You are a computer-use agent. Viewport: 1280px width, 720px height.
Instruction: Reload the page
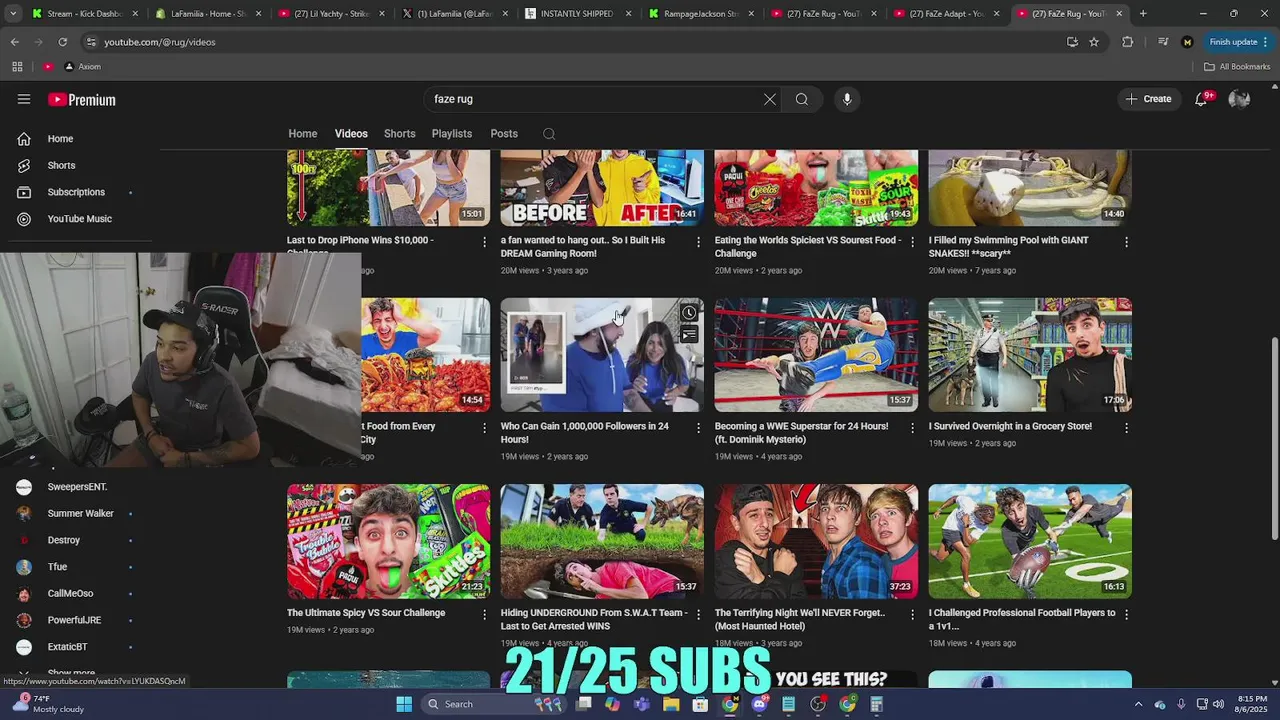coord(62,42)
